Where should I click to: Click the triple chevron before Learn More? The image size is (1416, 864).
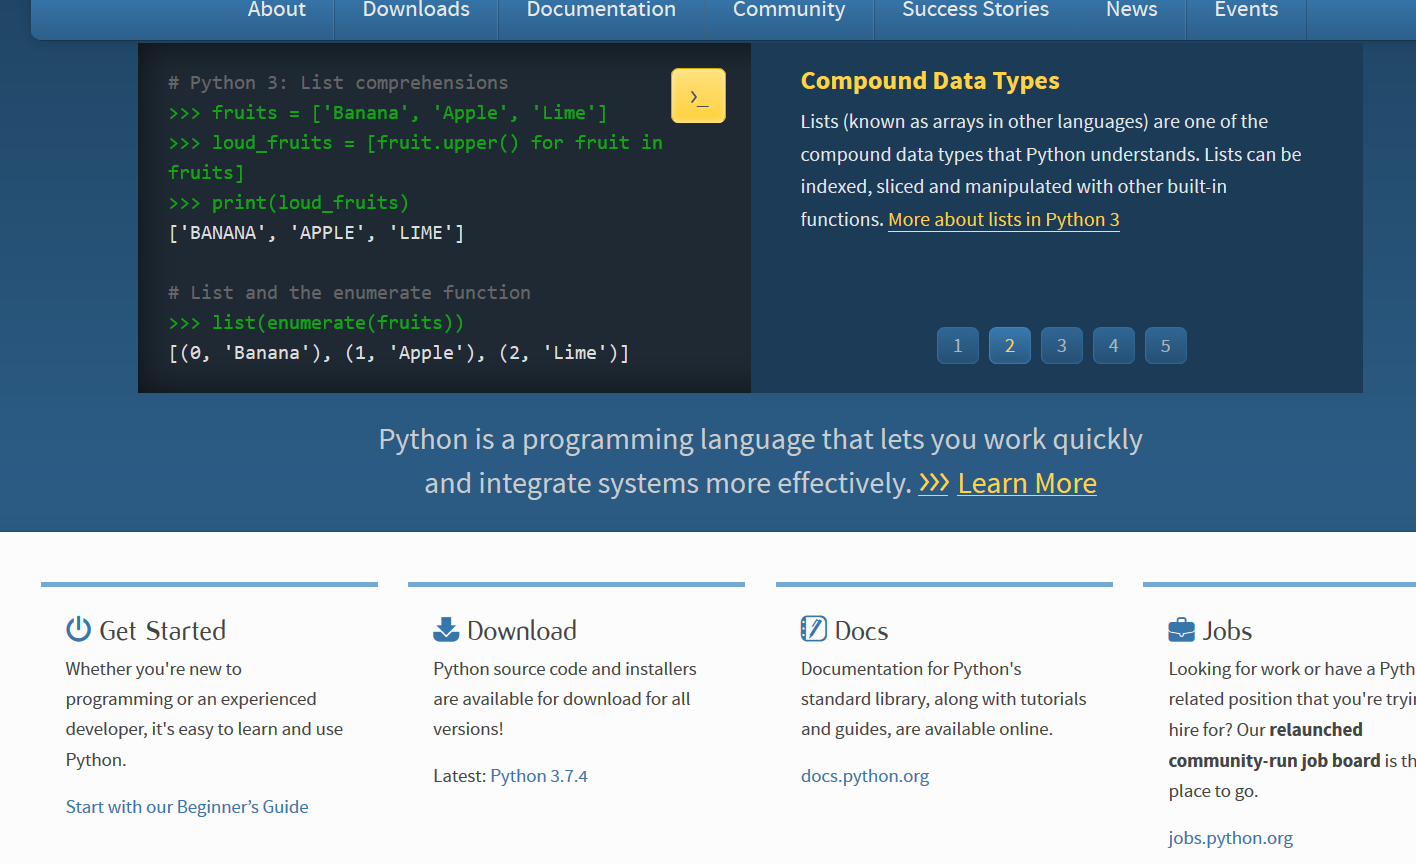[x=933, y=483]
